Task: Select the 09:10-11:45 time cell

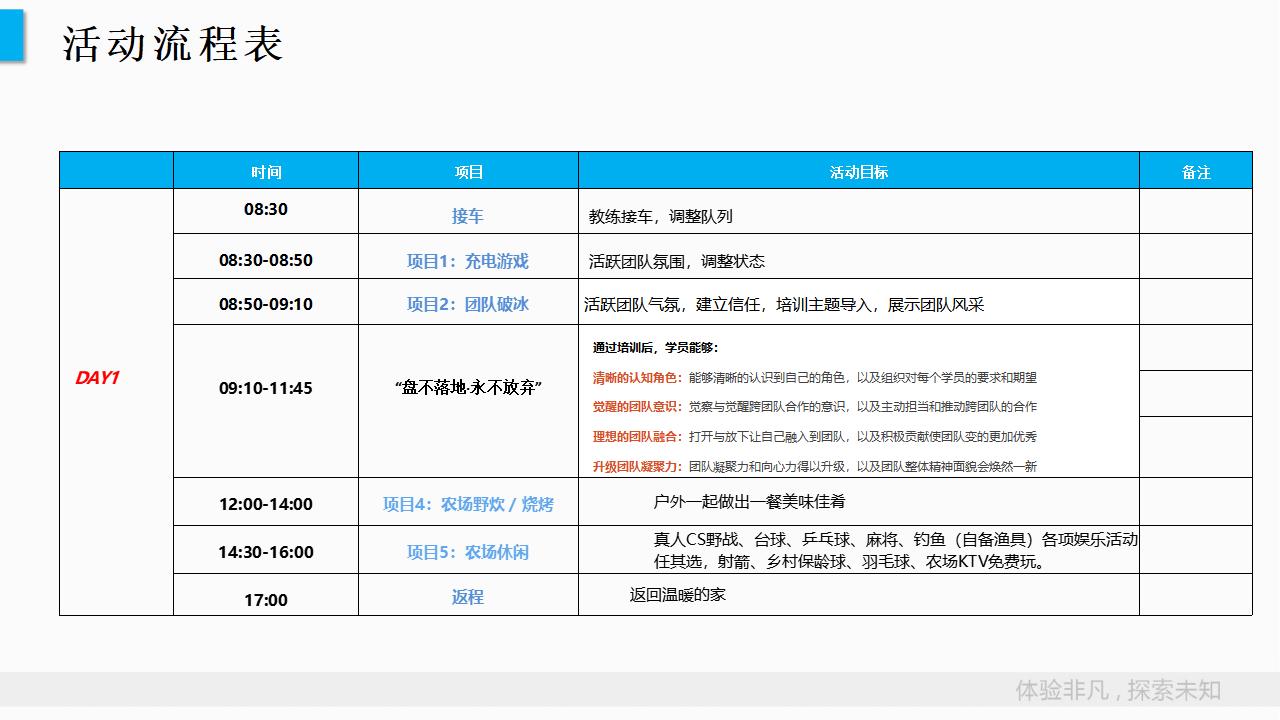Action: pos(266,388)
